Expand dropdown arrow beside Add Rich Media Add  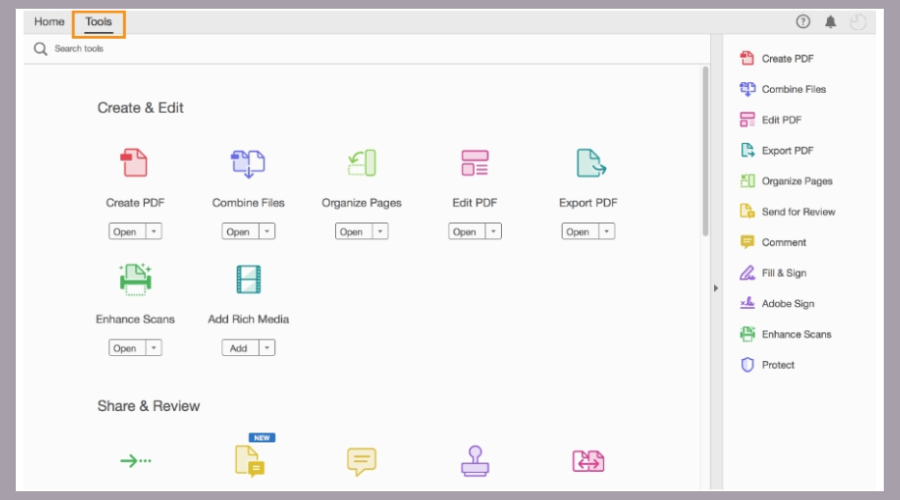(x=267, y=348)
